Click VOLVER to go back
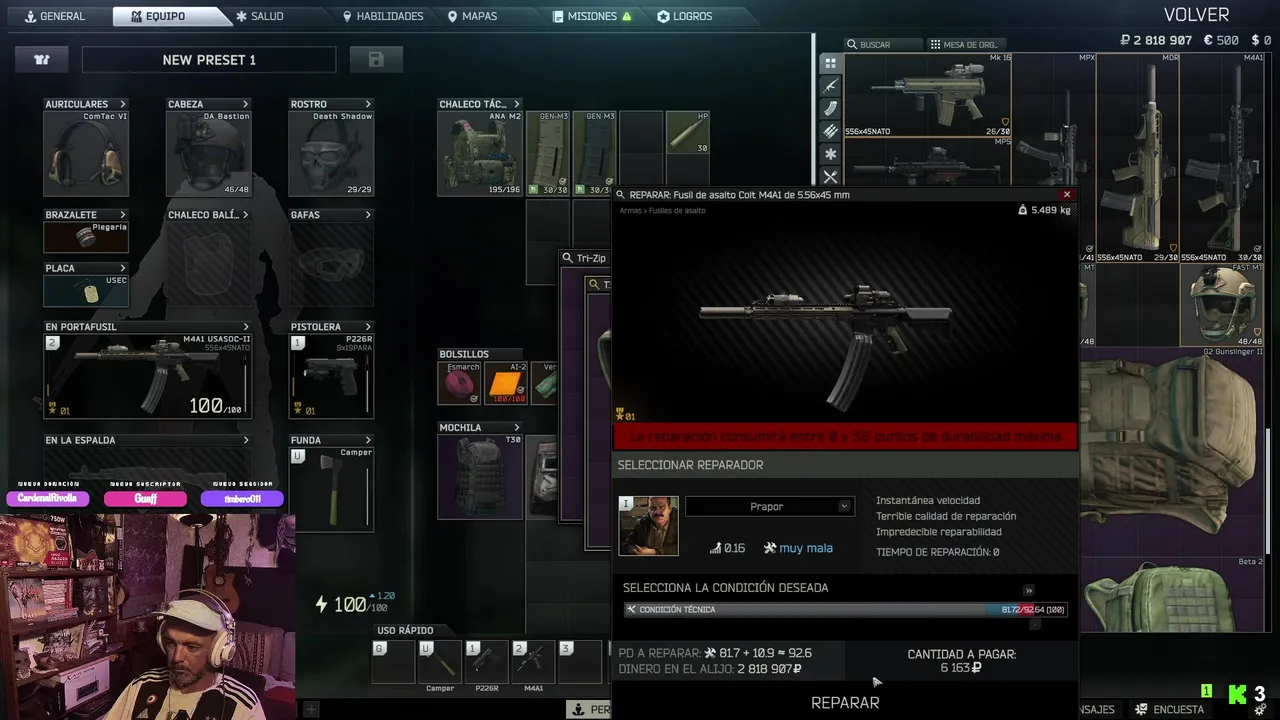 [x=1196, y=14]
